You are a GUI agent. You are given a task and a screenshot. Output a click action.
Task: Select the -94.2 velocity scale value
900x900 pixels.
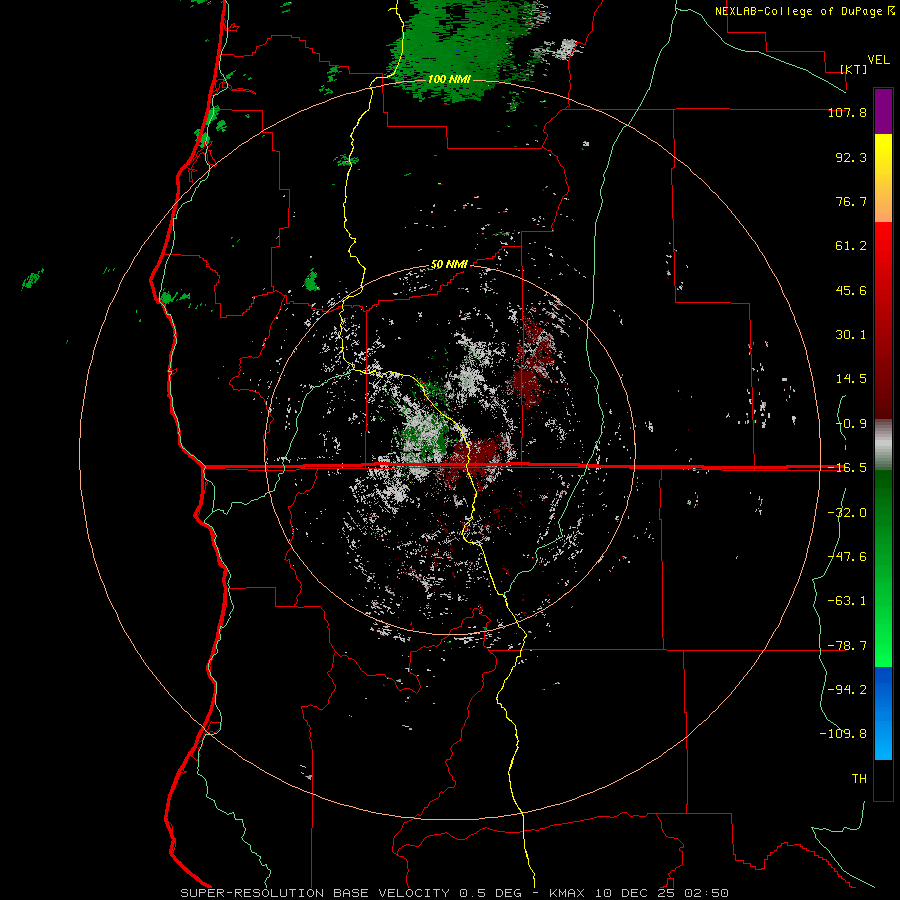pos(847,689)
